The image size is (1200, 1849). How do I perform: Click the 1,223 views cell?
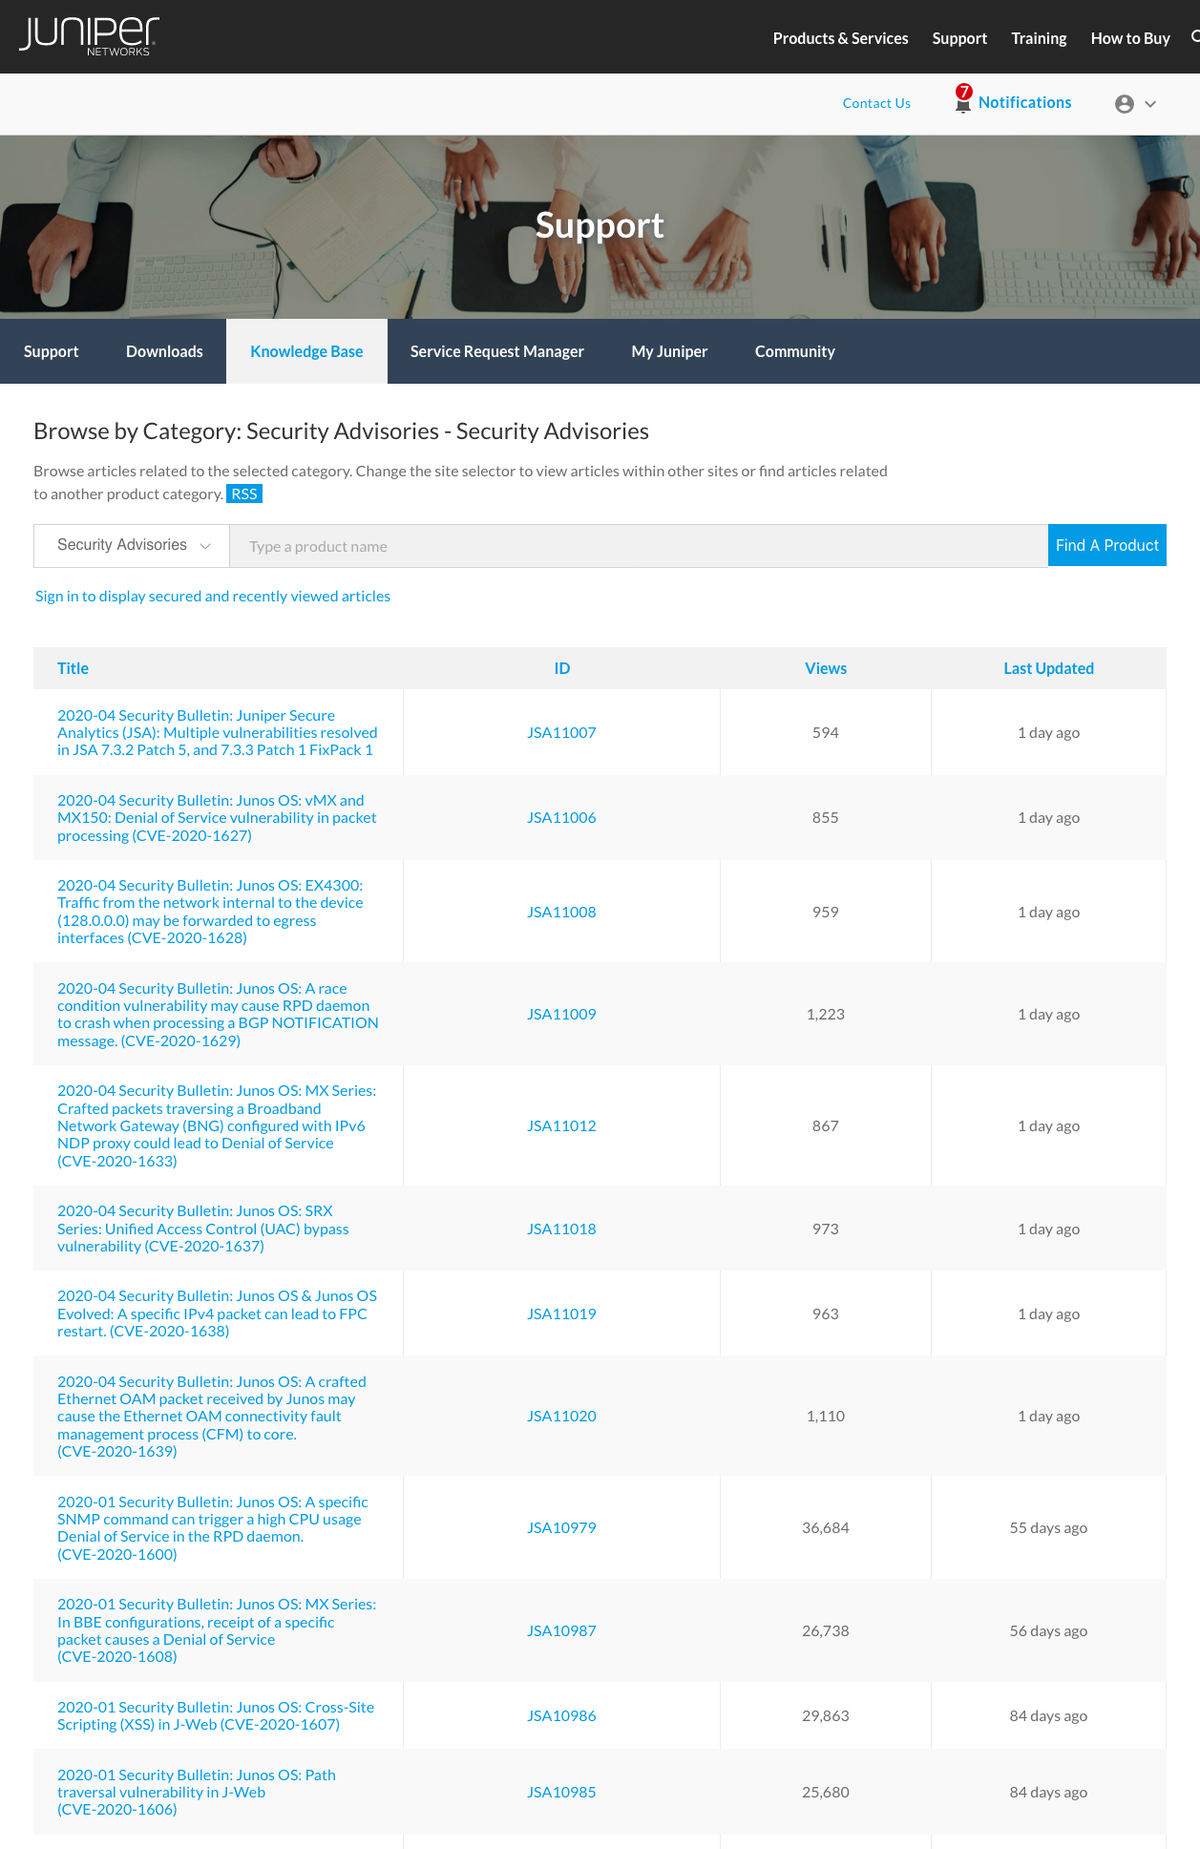(x=825, y=1014)
